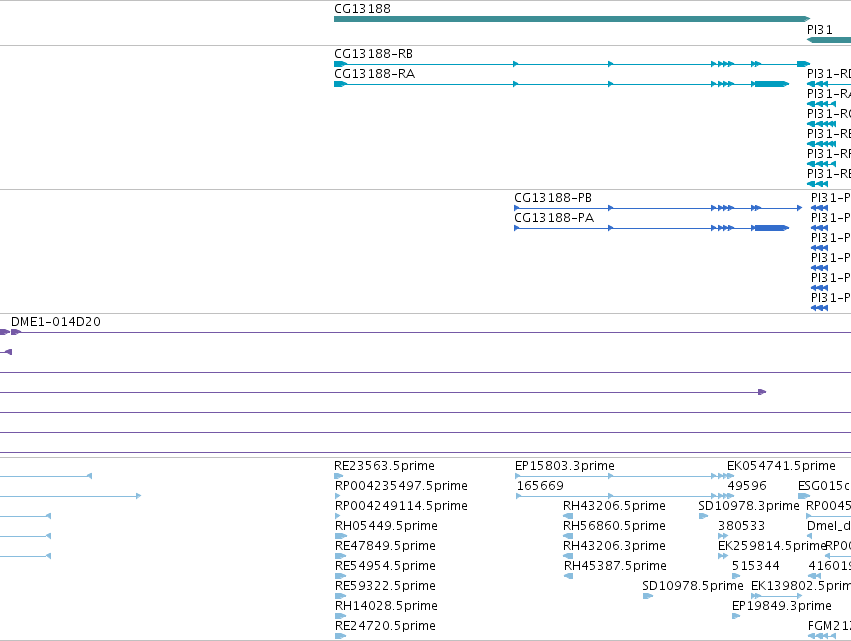Click the EP15803.3prime EST label

565,466
